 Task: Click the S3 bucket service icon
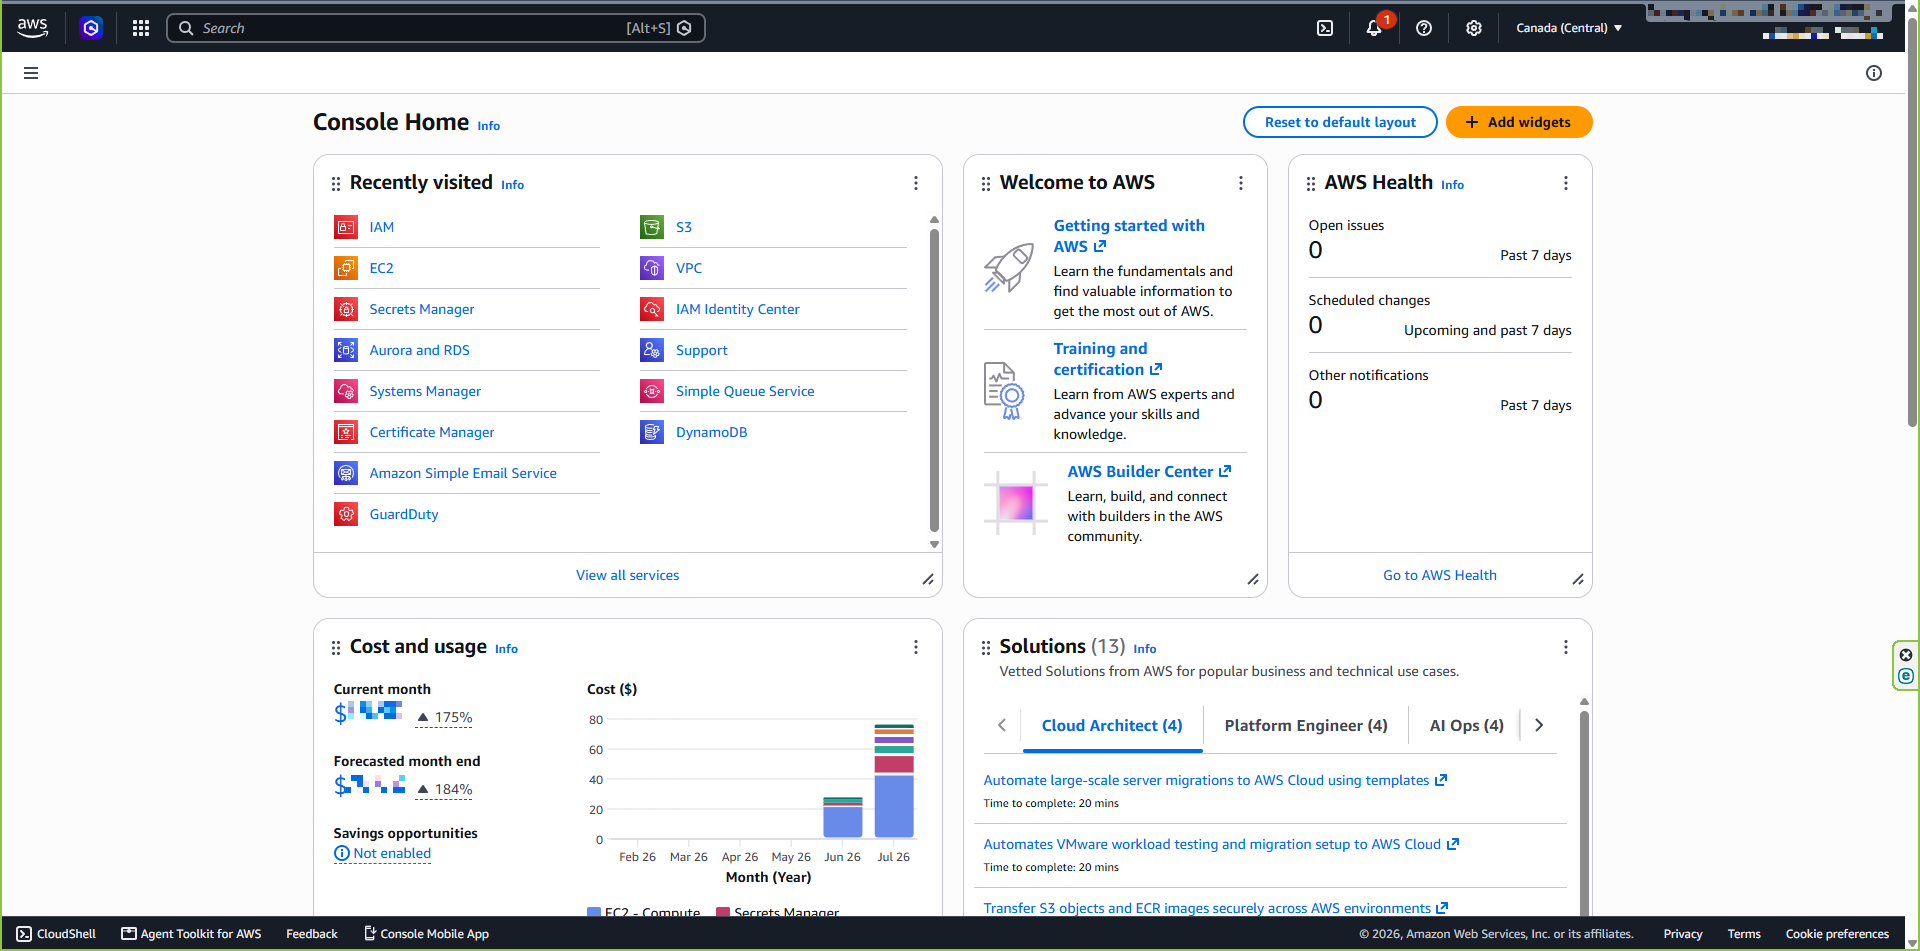coord(652,227)
